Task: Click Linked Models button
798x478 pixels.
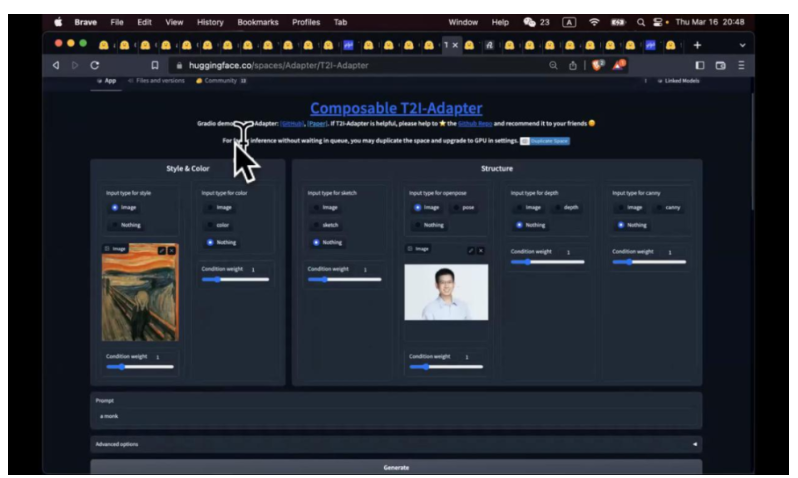Action: (678, 80)
